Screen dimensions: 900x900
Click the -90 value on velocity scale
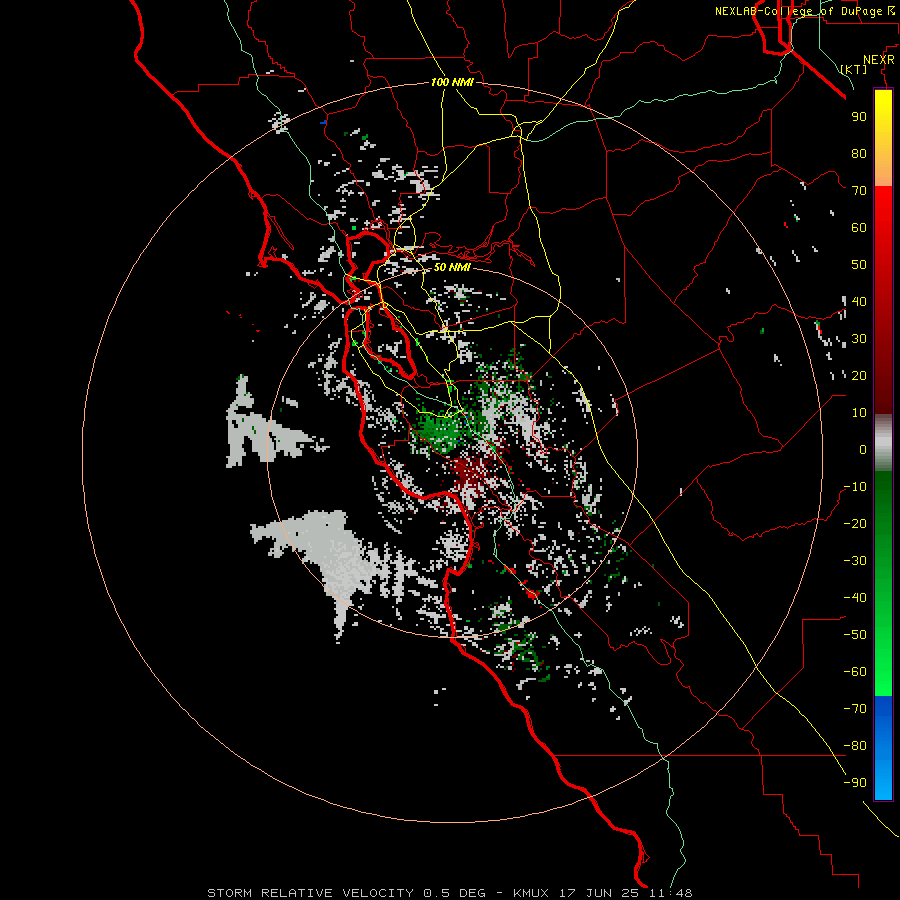pyautogui.click(x=855, y=783)
